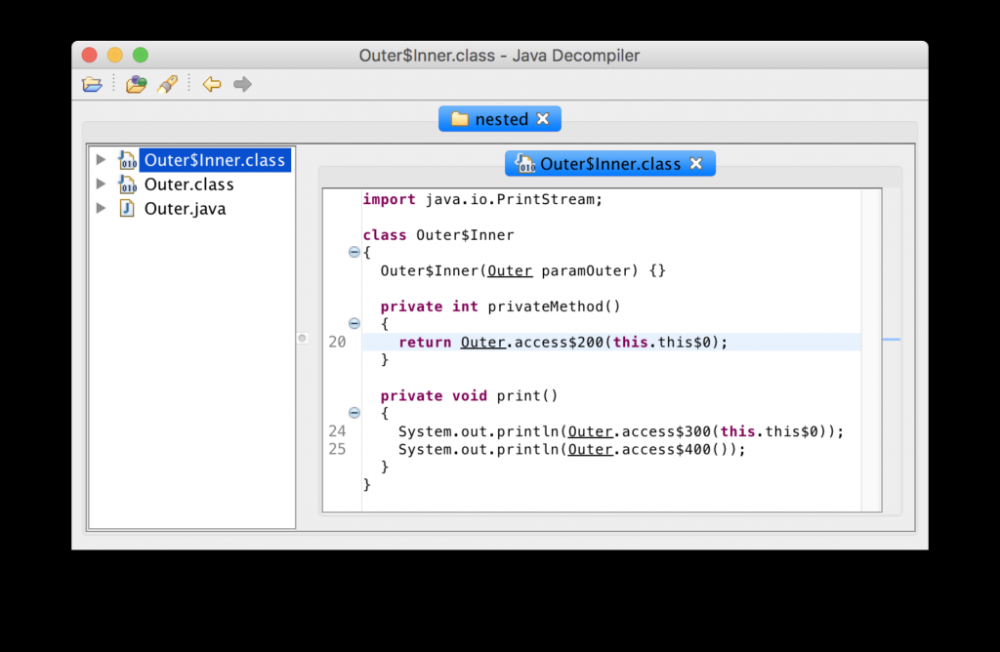The width and height of the screenshot is (1000, 652).
Task: Go forward with the right arrow icon
Action: click(x=242, y=84)
